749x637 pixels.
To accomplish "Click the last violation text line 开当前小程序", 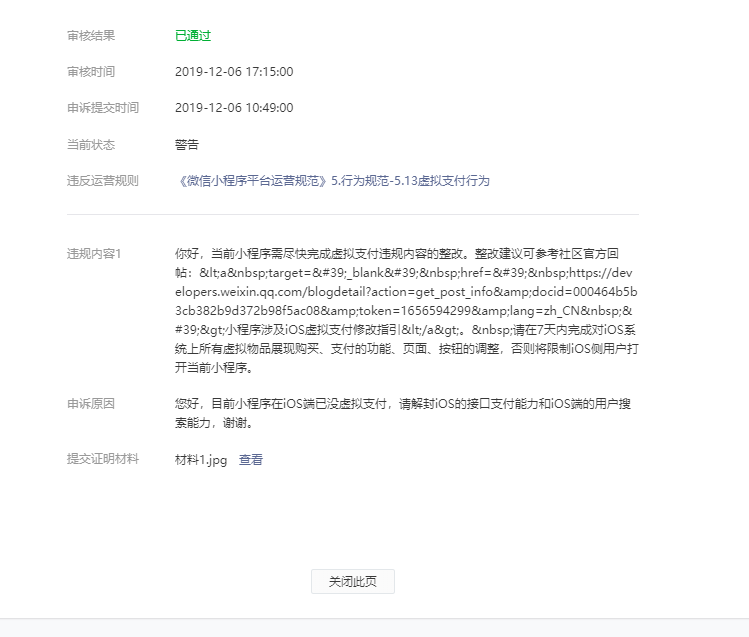I will (x=214, y=368).
